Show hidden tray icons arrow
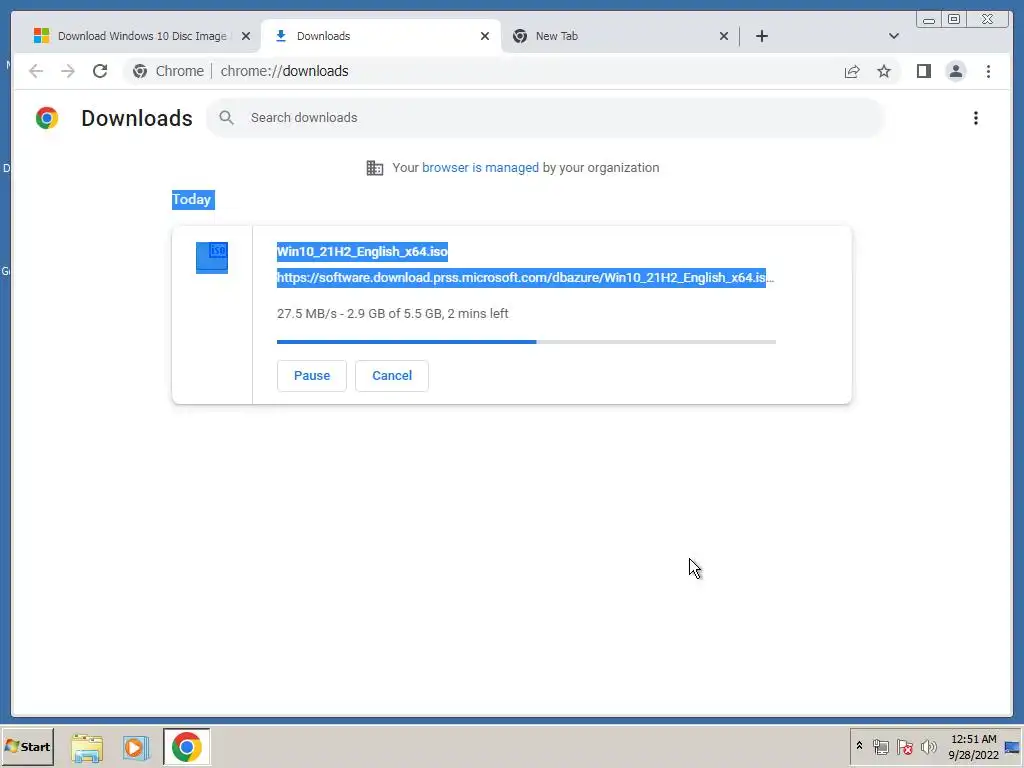 [x=859, y=746]
